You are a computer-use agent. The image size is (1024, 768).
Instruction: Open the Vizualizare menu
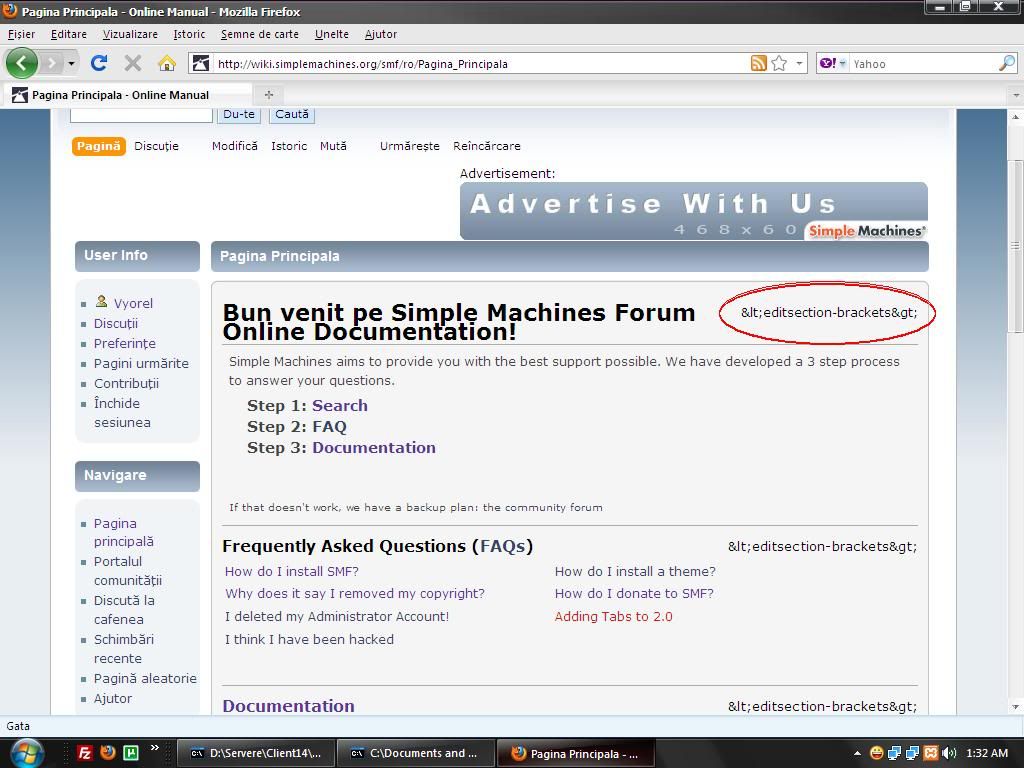130,34
